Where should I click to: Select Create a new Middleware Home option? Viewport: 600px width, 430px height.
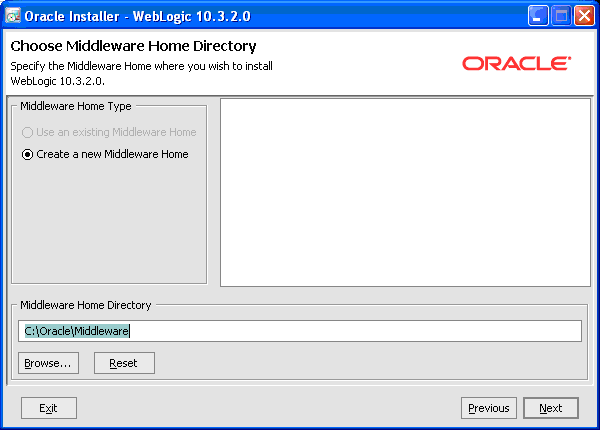tap(105, 154)
